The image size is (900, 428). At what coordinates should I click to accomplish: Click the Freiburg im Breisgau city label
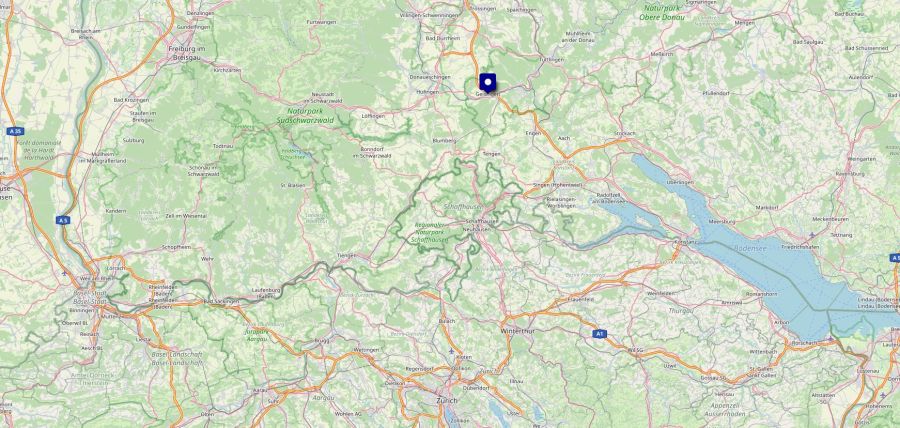[187, 52]
